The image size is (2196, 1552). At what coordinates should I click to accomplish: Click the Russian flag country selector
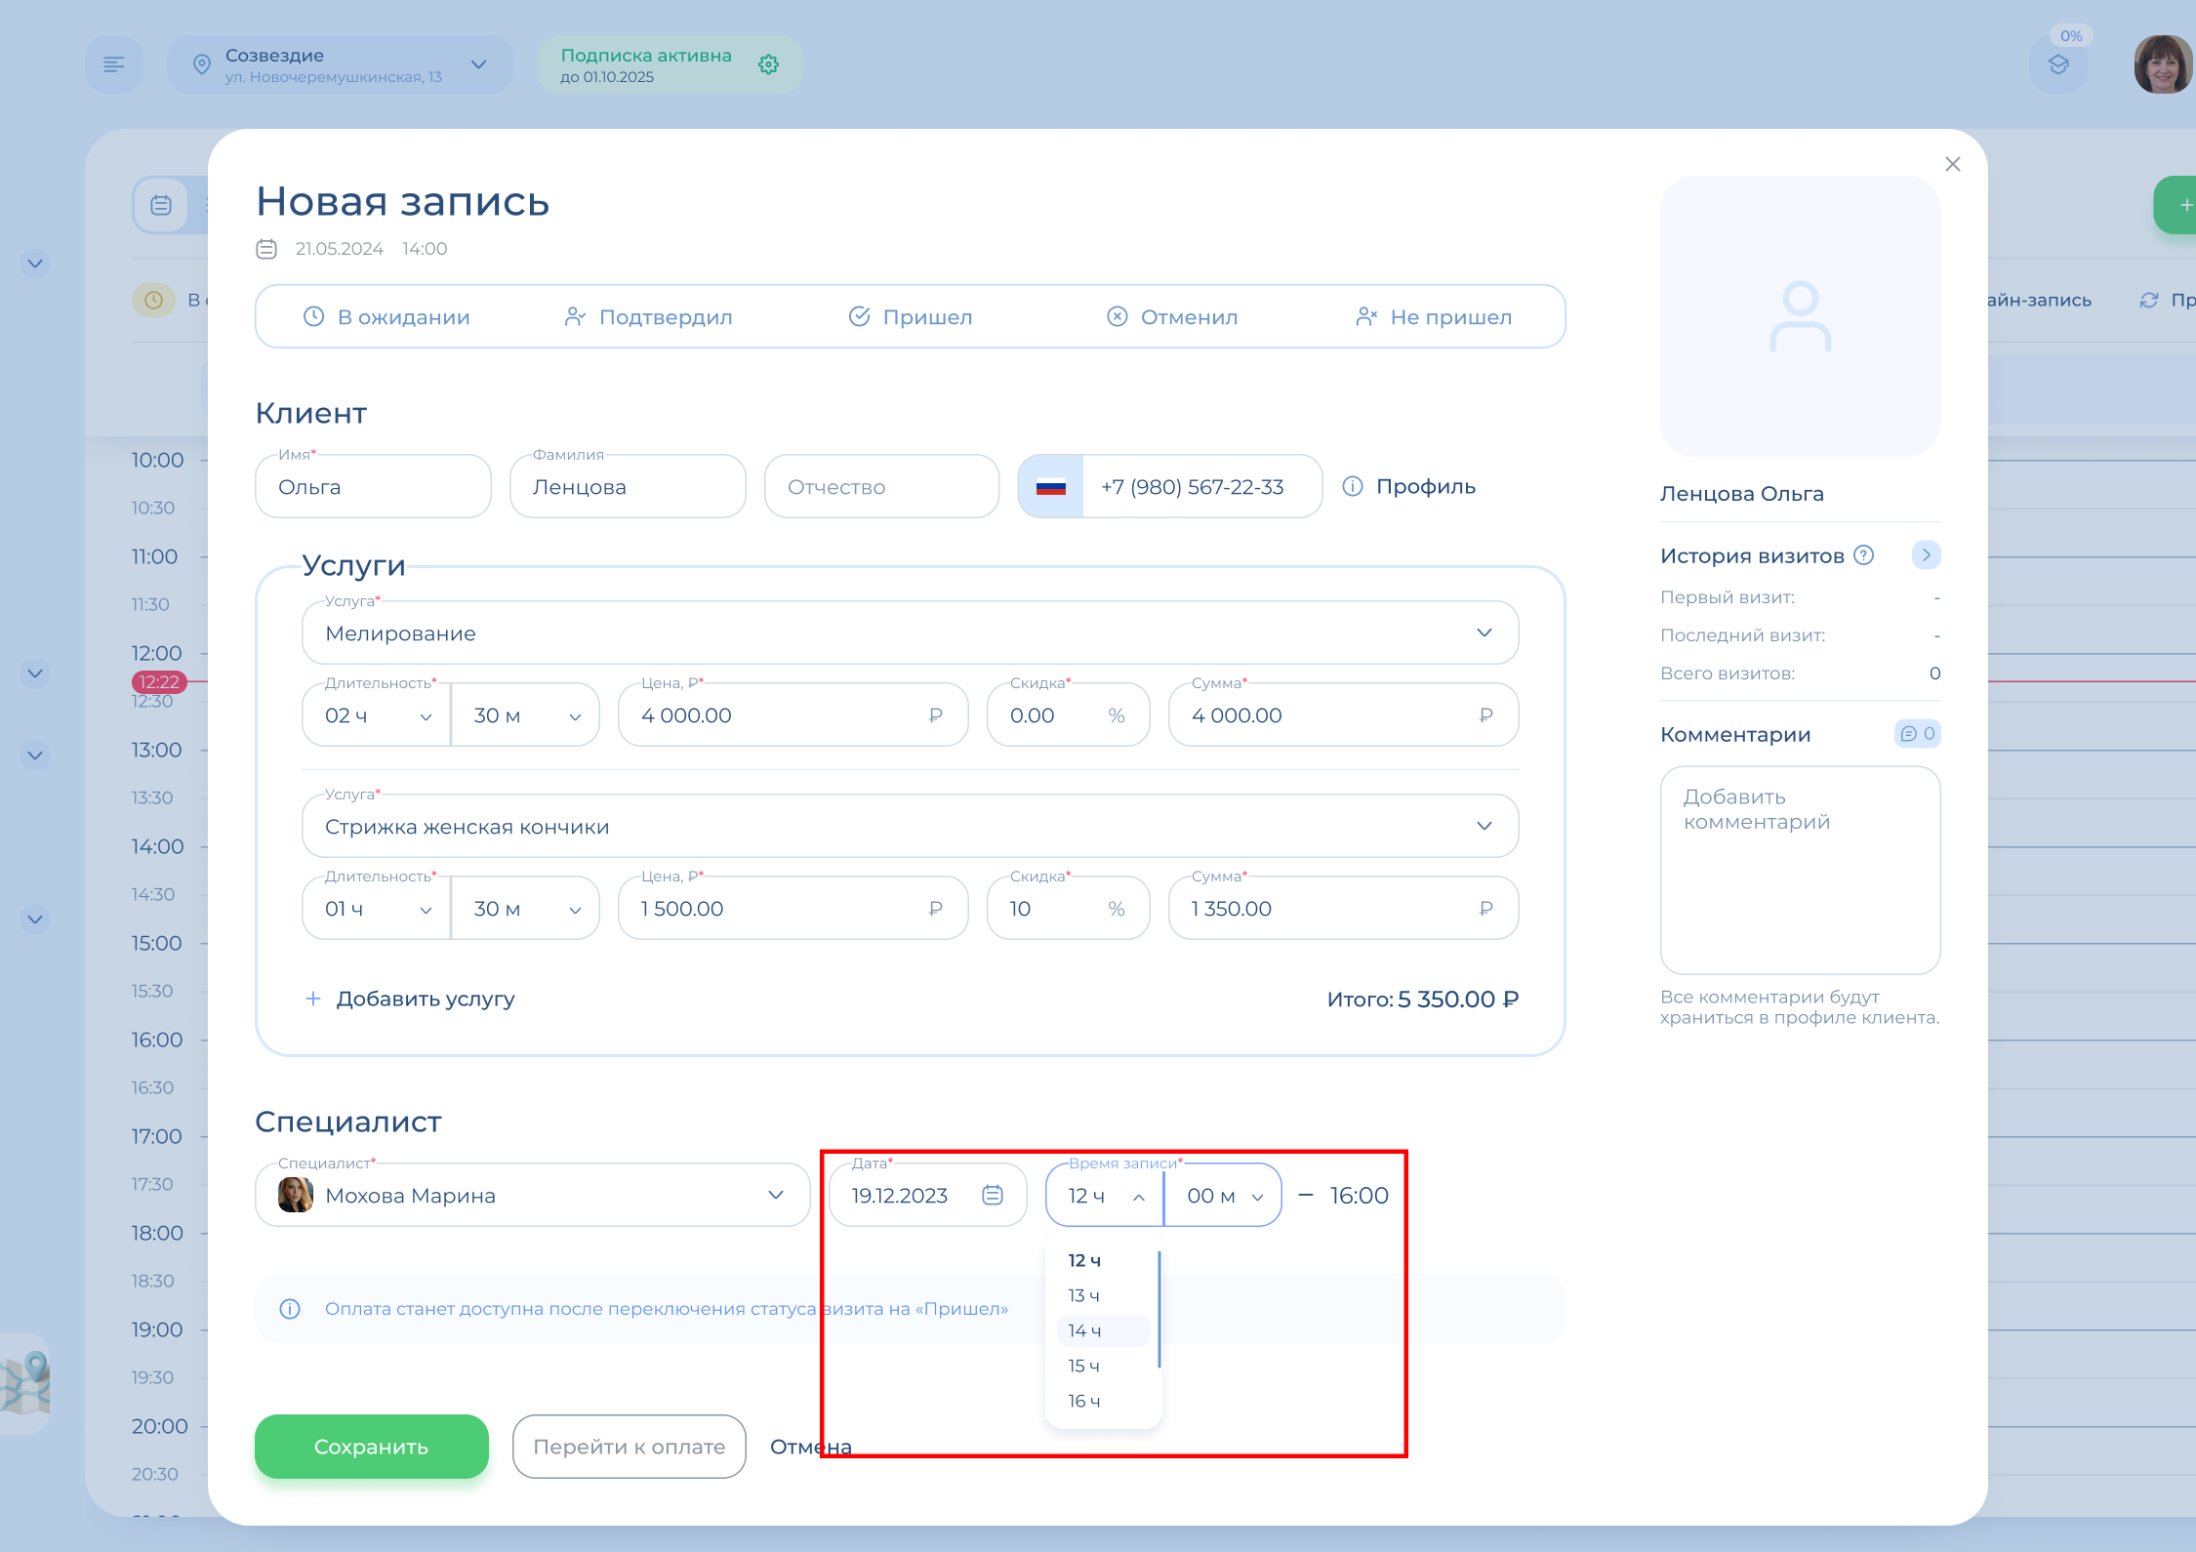(1050, 487)
